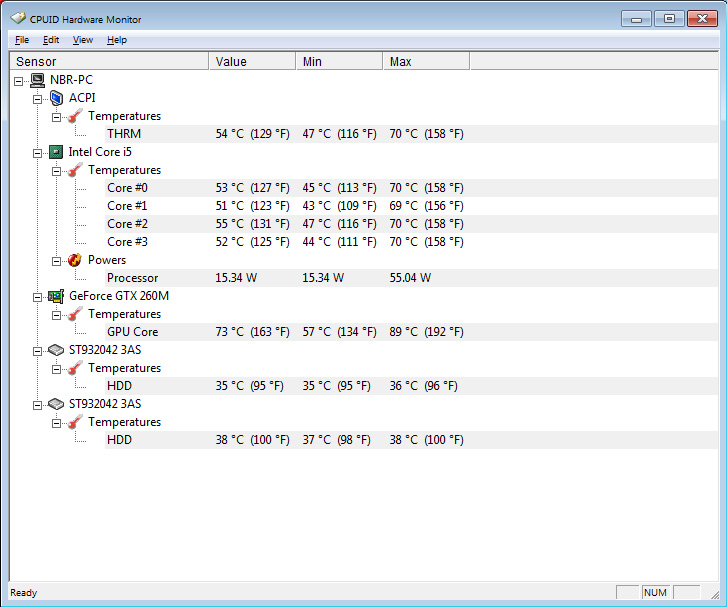Click the Min column header
Viewport: 727px width, 607px height.
339,61
